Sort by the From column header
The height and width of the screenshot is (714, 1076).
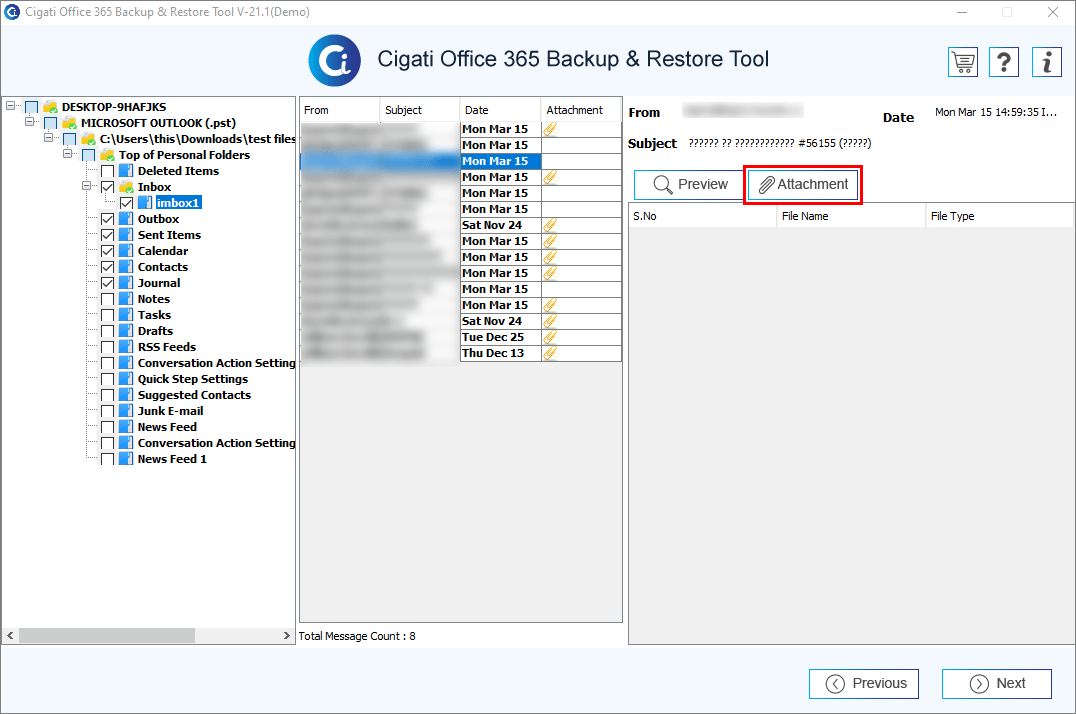pos(340,110)
